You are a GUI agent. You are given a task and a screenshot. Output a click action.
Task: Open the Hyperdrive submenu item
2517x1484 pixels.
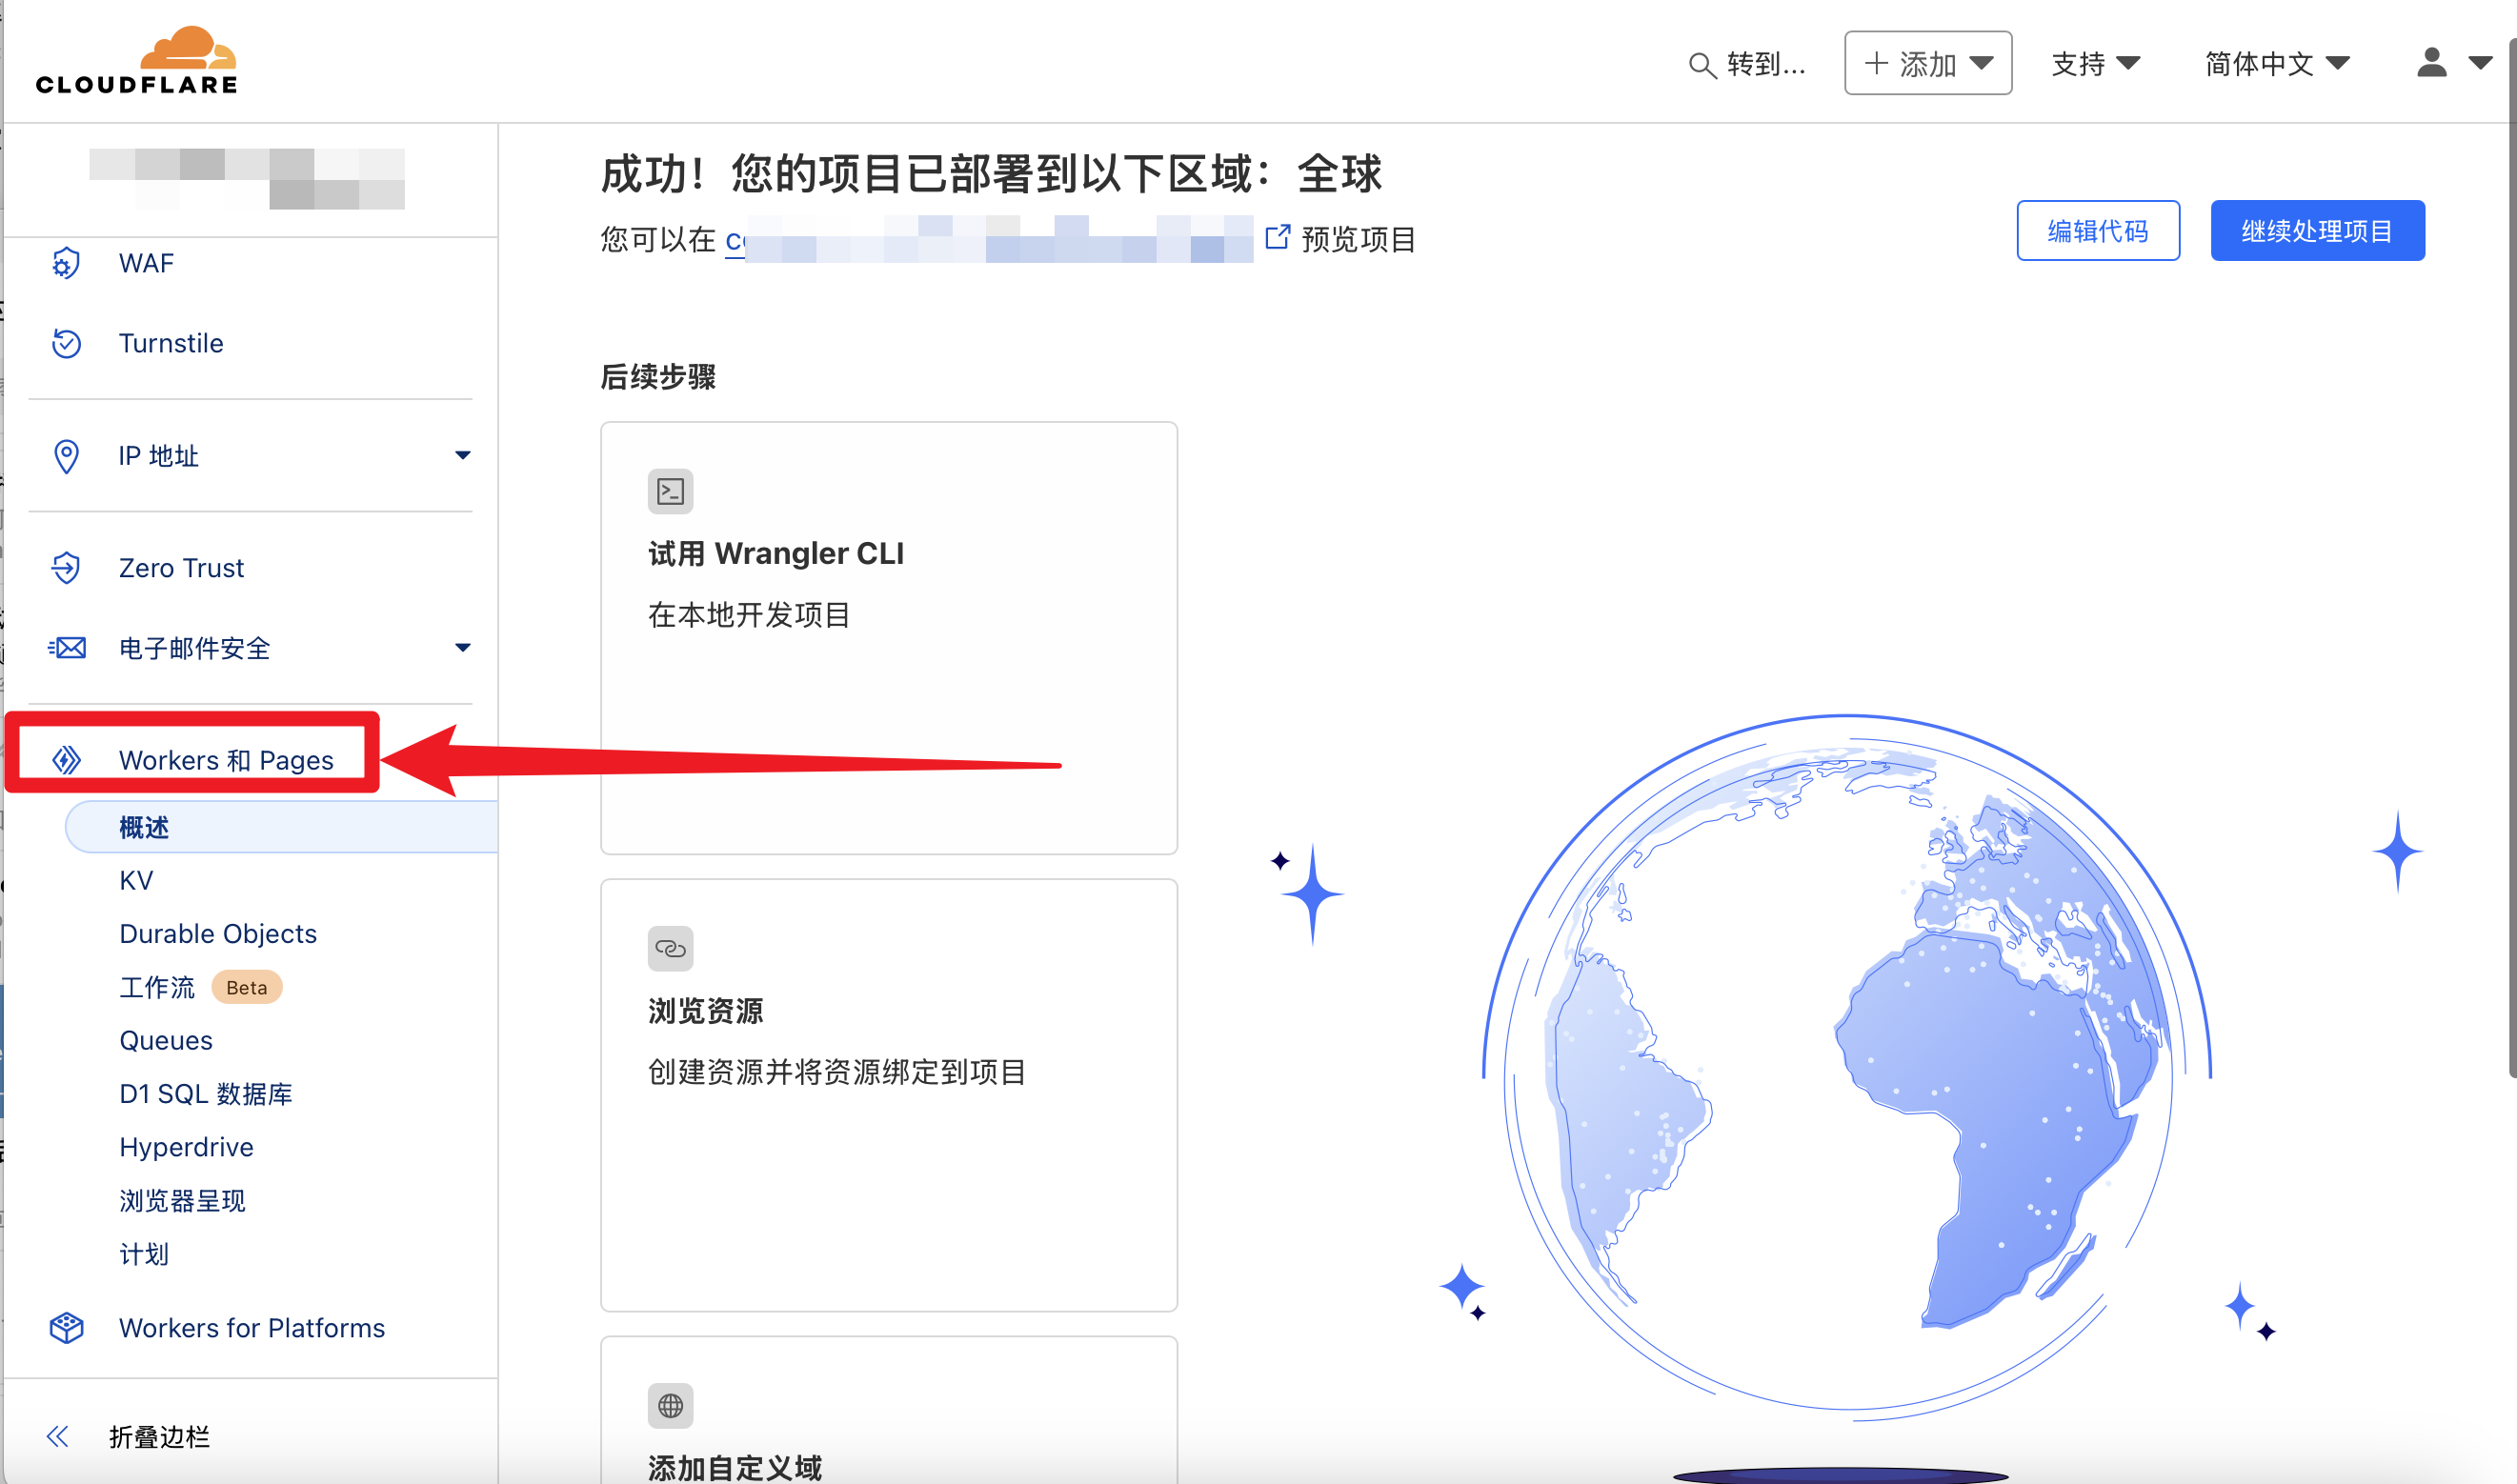coord(186,1147)
